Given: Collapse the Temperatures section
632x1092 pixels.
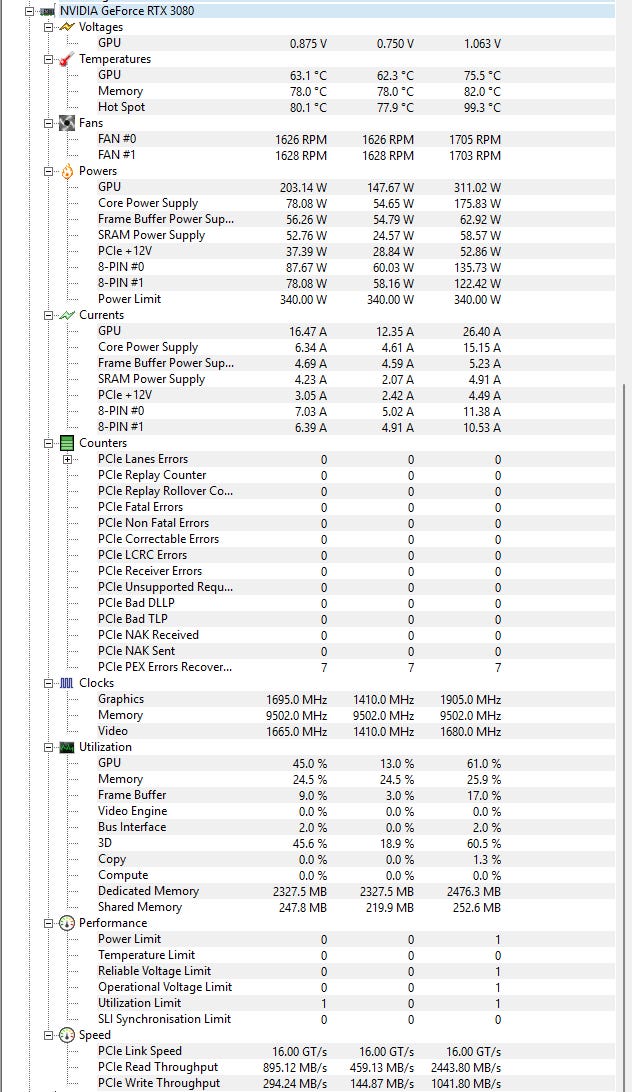Looking at the screenshot, I should (48, 59).
